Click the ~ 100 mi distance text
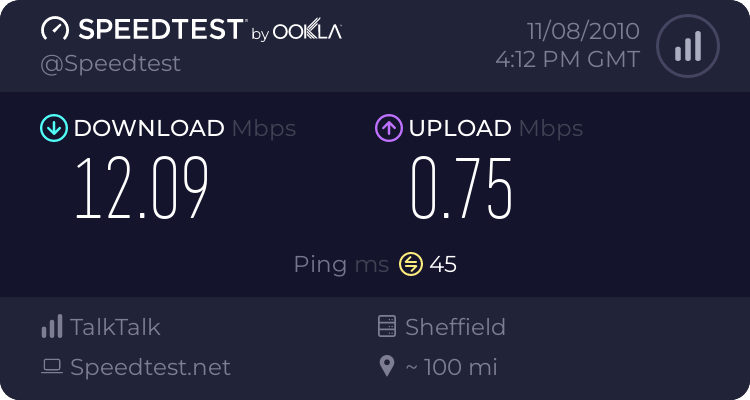Image resolution: width=750 pixels, height=400 pixels. [x=451, y=367]
